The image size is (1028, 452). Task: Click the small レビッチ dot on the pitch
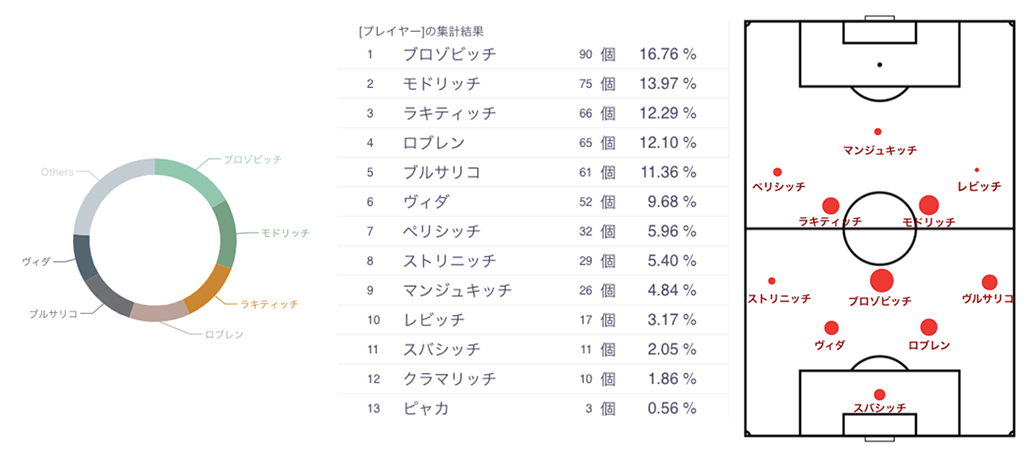[977, 170]
